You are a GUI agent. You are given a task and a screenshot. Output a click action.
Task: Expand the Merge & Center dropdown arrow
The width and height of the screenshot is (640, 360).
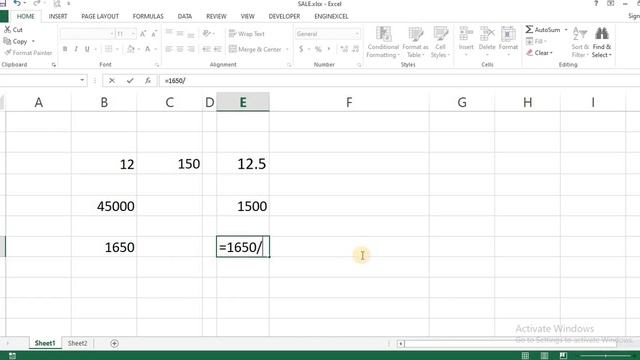(287, 49)
